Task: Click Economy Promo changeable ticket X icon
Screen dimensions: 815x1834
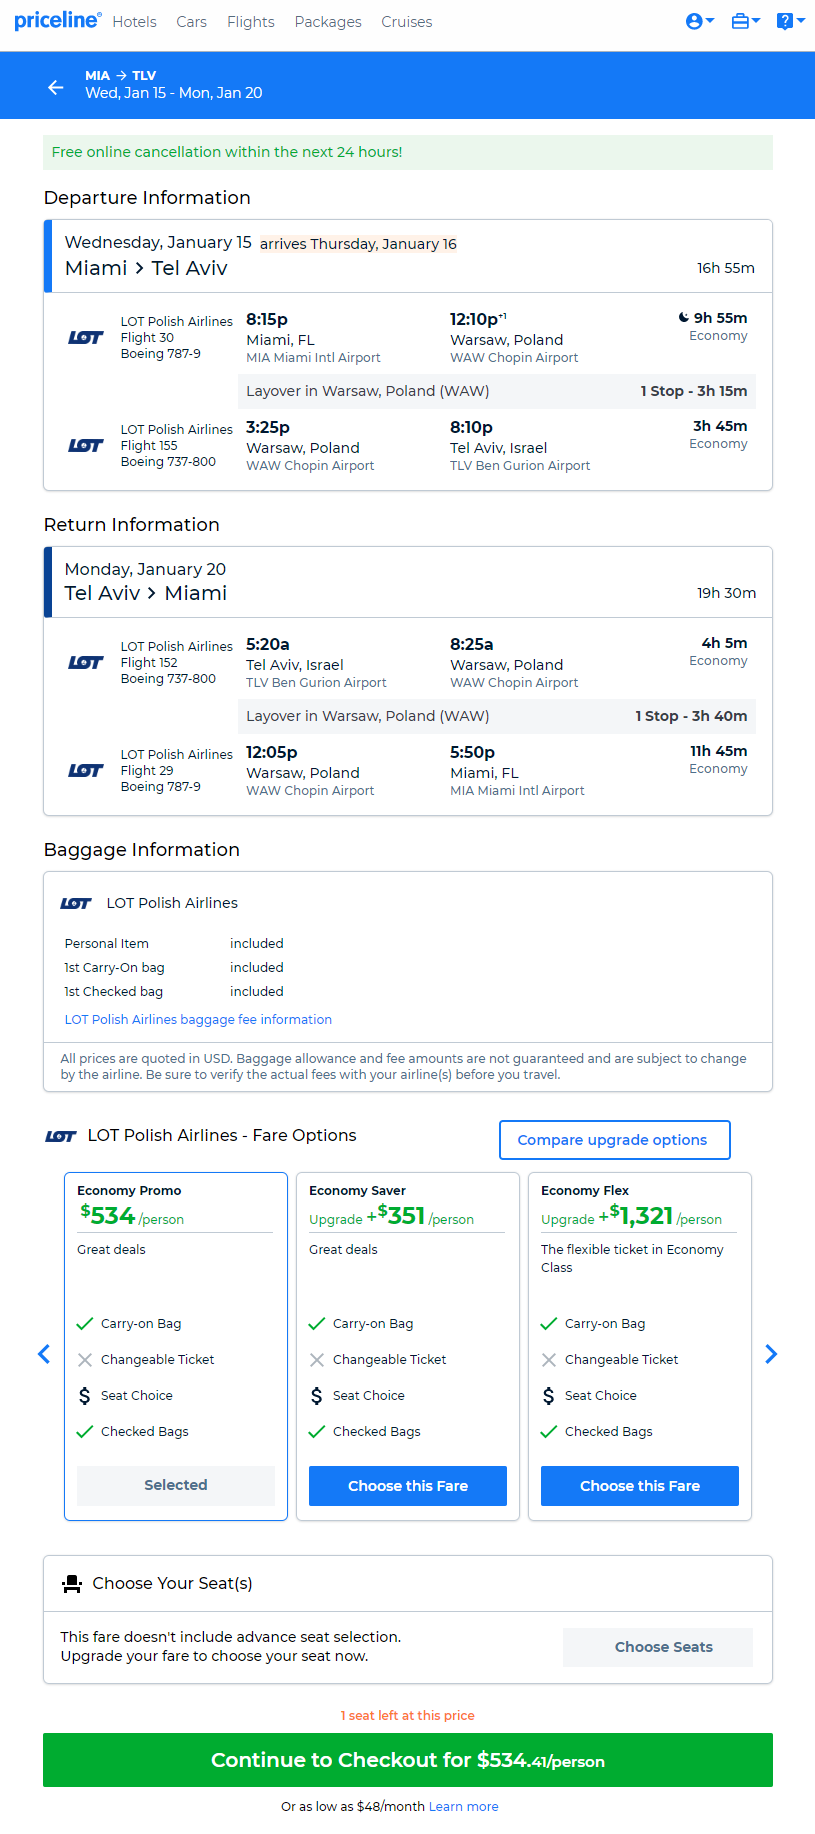Action: [85, 1360]
